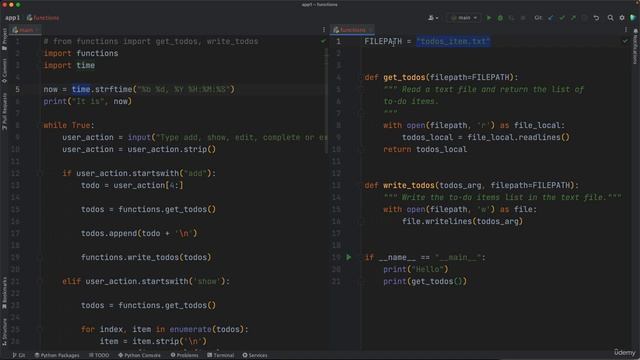Click the rollback undo arrow icon
The width and height of the screenshot is (640, 360).
click(596, 18)
